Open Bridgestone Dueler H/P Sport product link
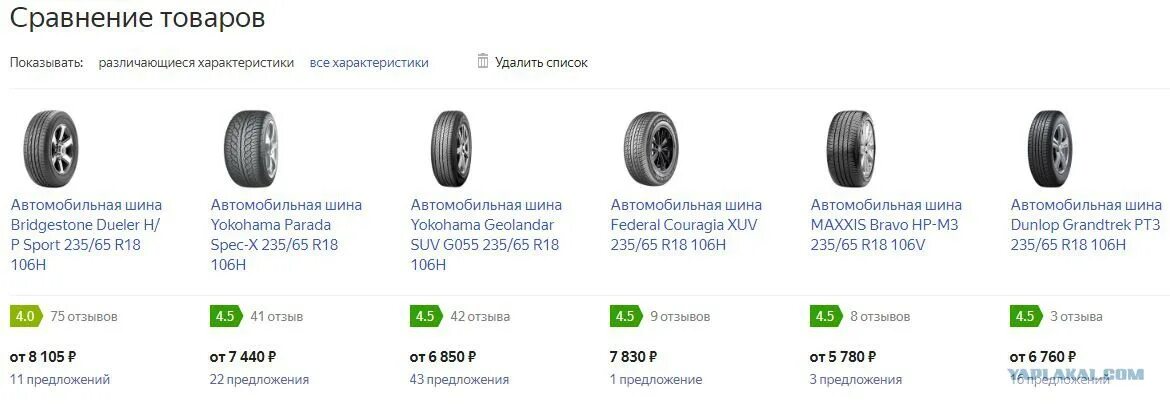1170x404 pixels. pos(86,235)
